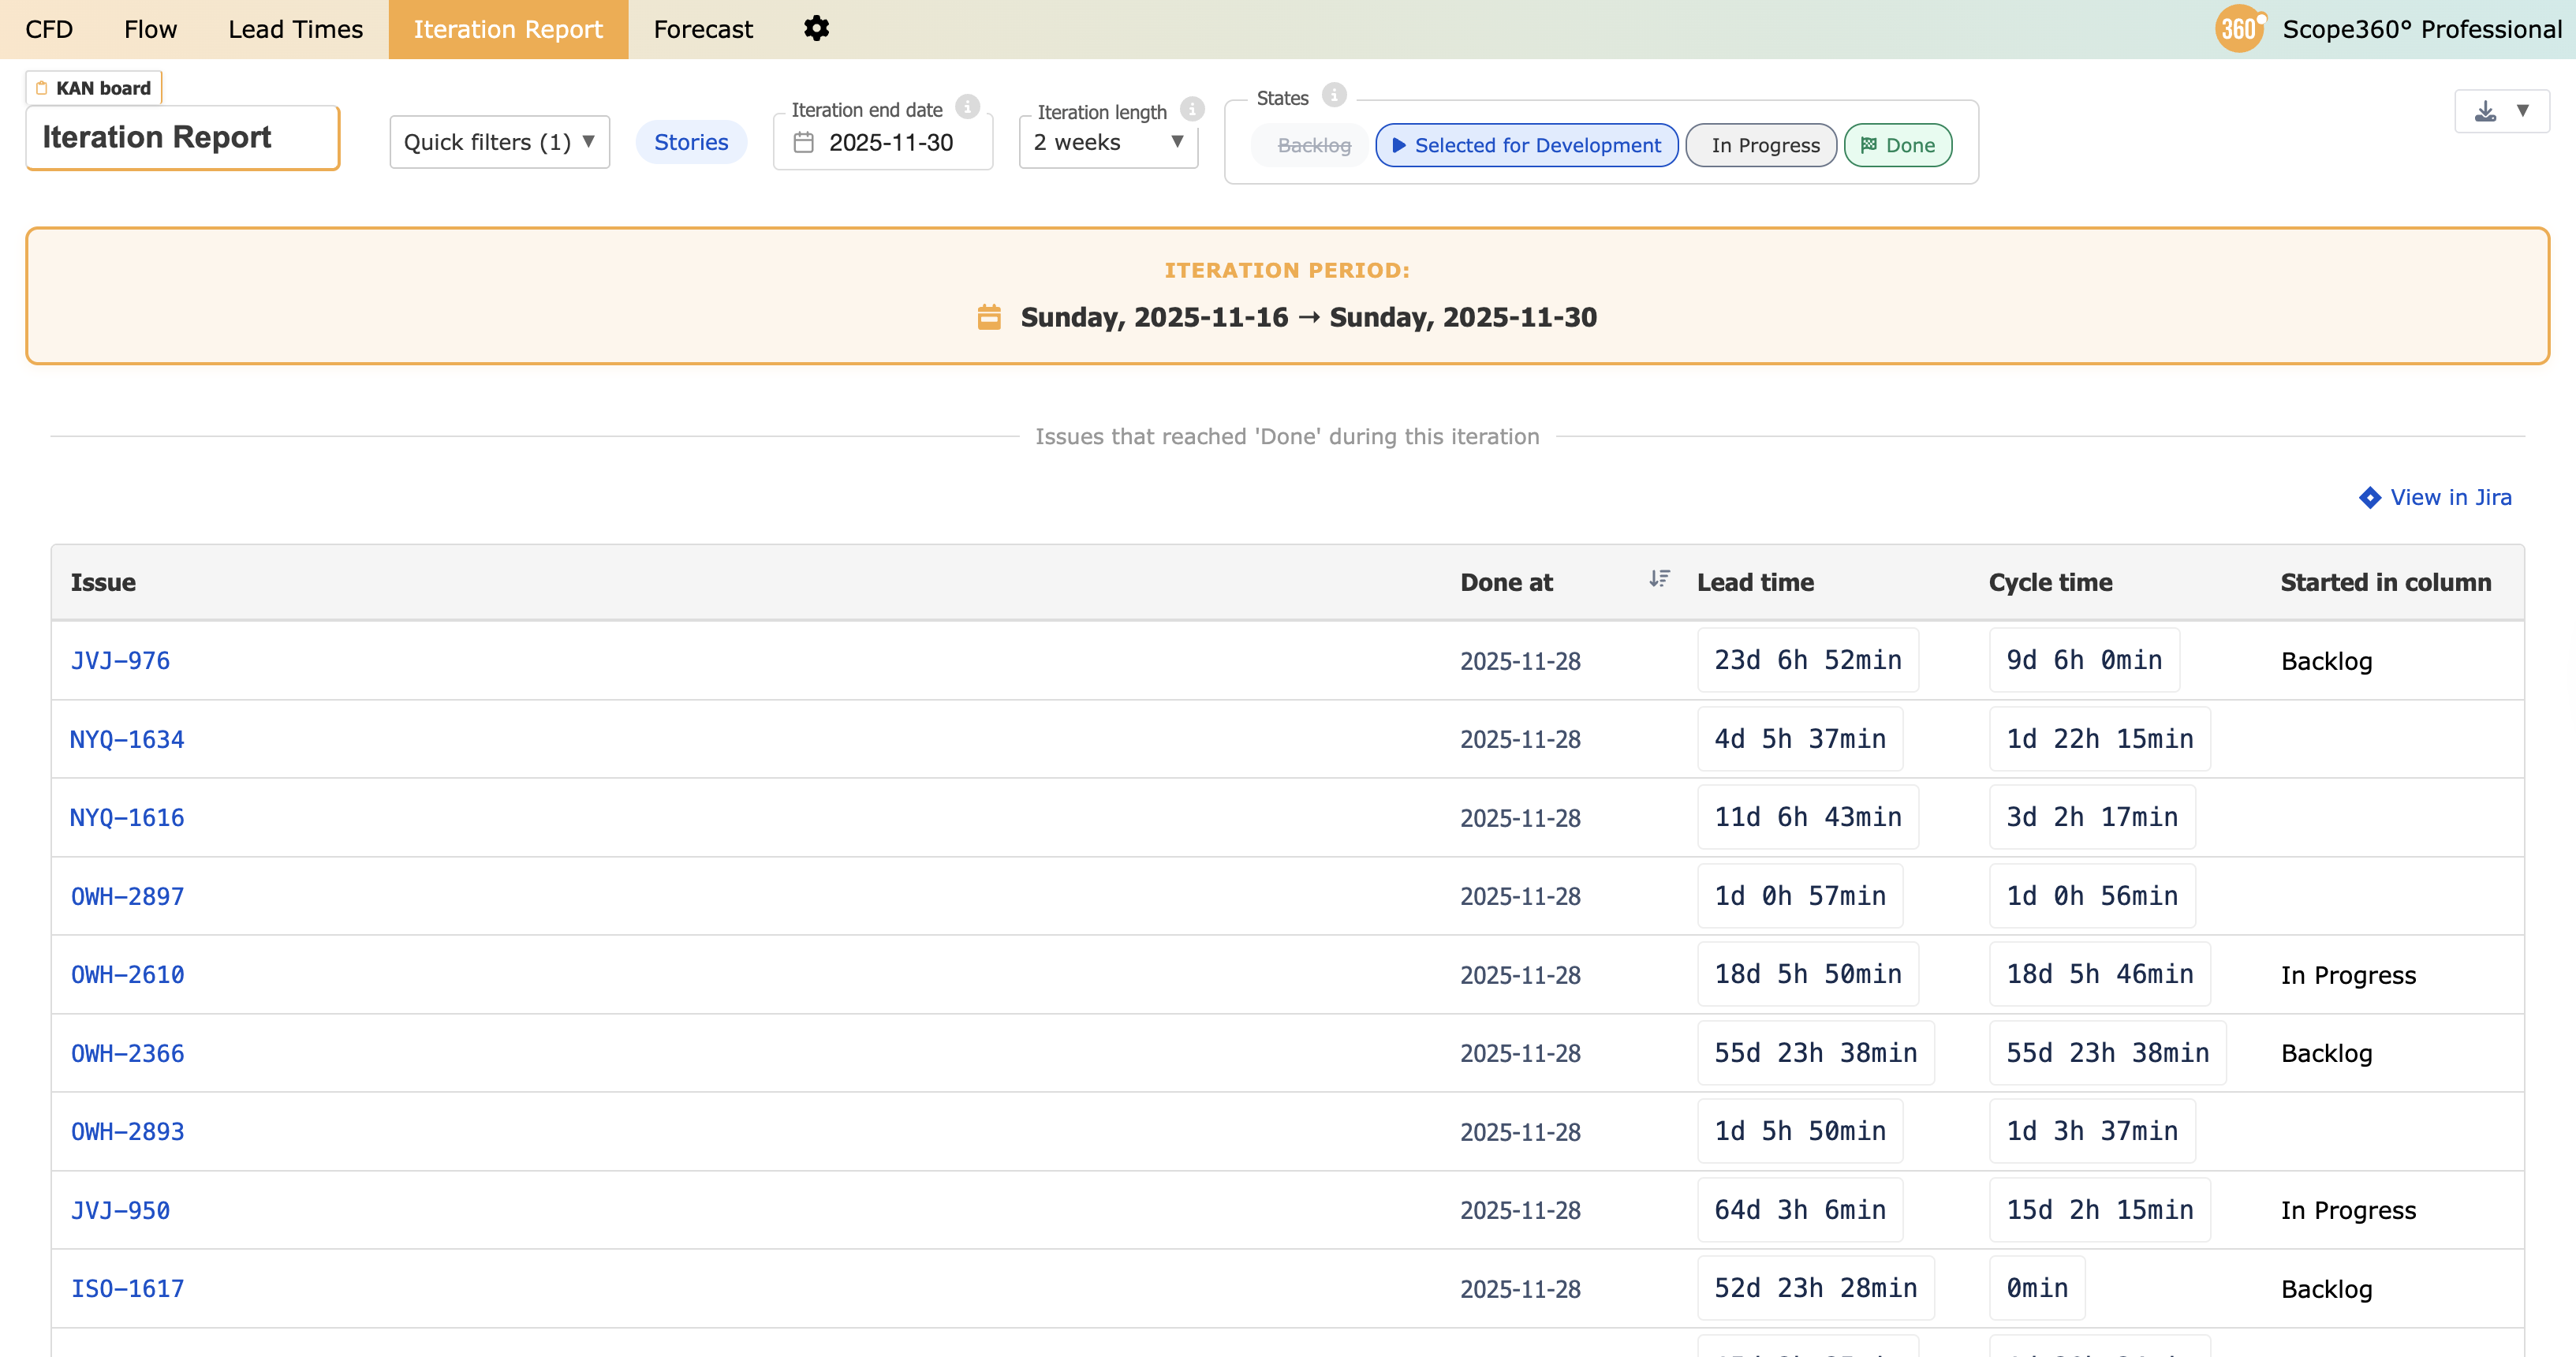Open the Forecast tab

click(x=703, y=29)
